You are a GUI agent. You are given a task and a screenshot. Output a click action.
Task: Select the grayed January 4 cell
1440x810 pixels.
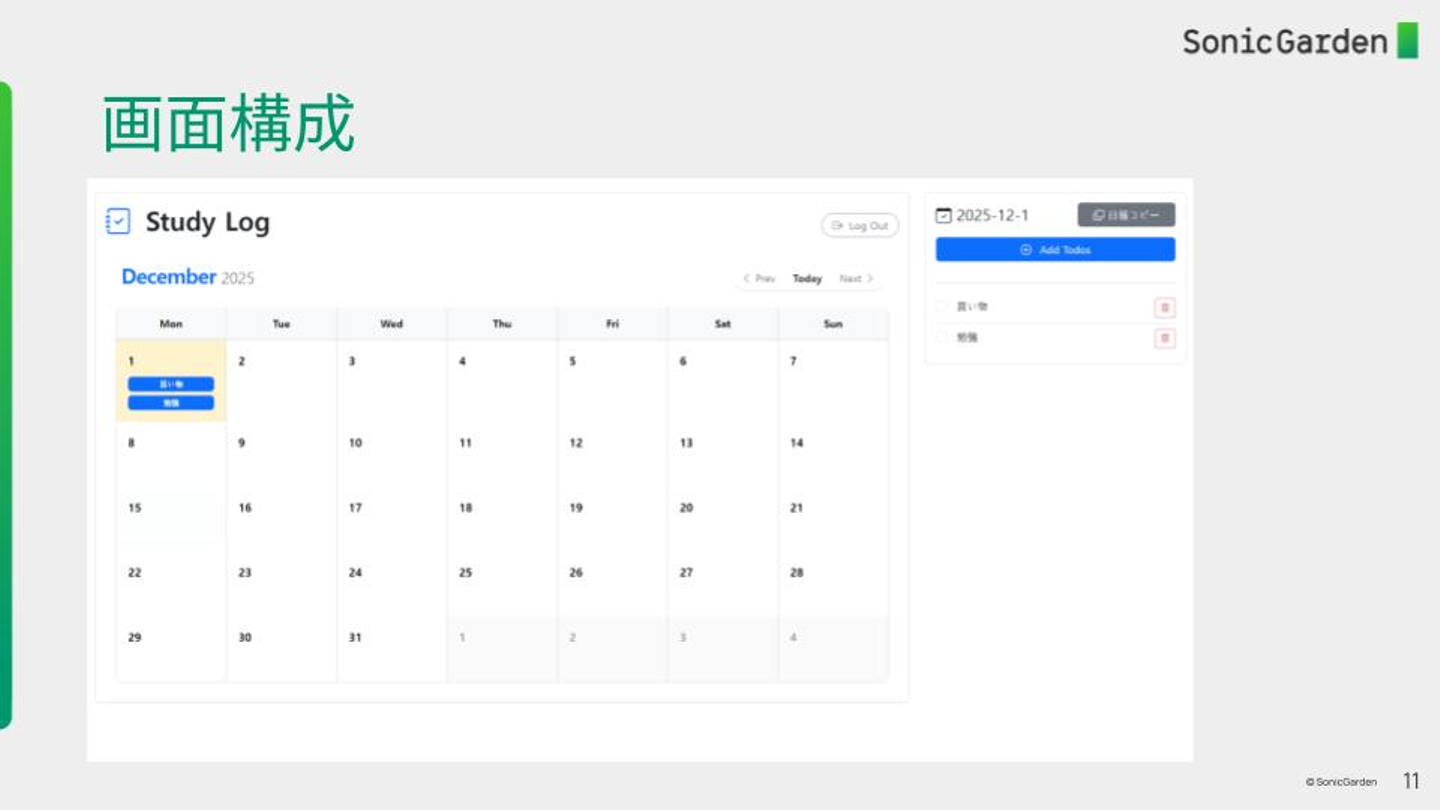tap(833, 650)
